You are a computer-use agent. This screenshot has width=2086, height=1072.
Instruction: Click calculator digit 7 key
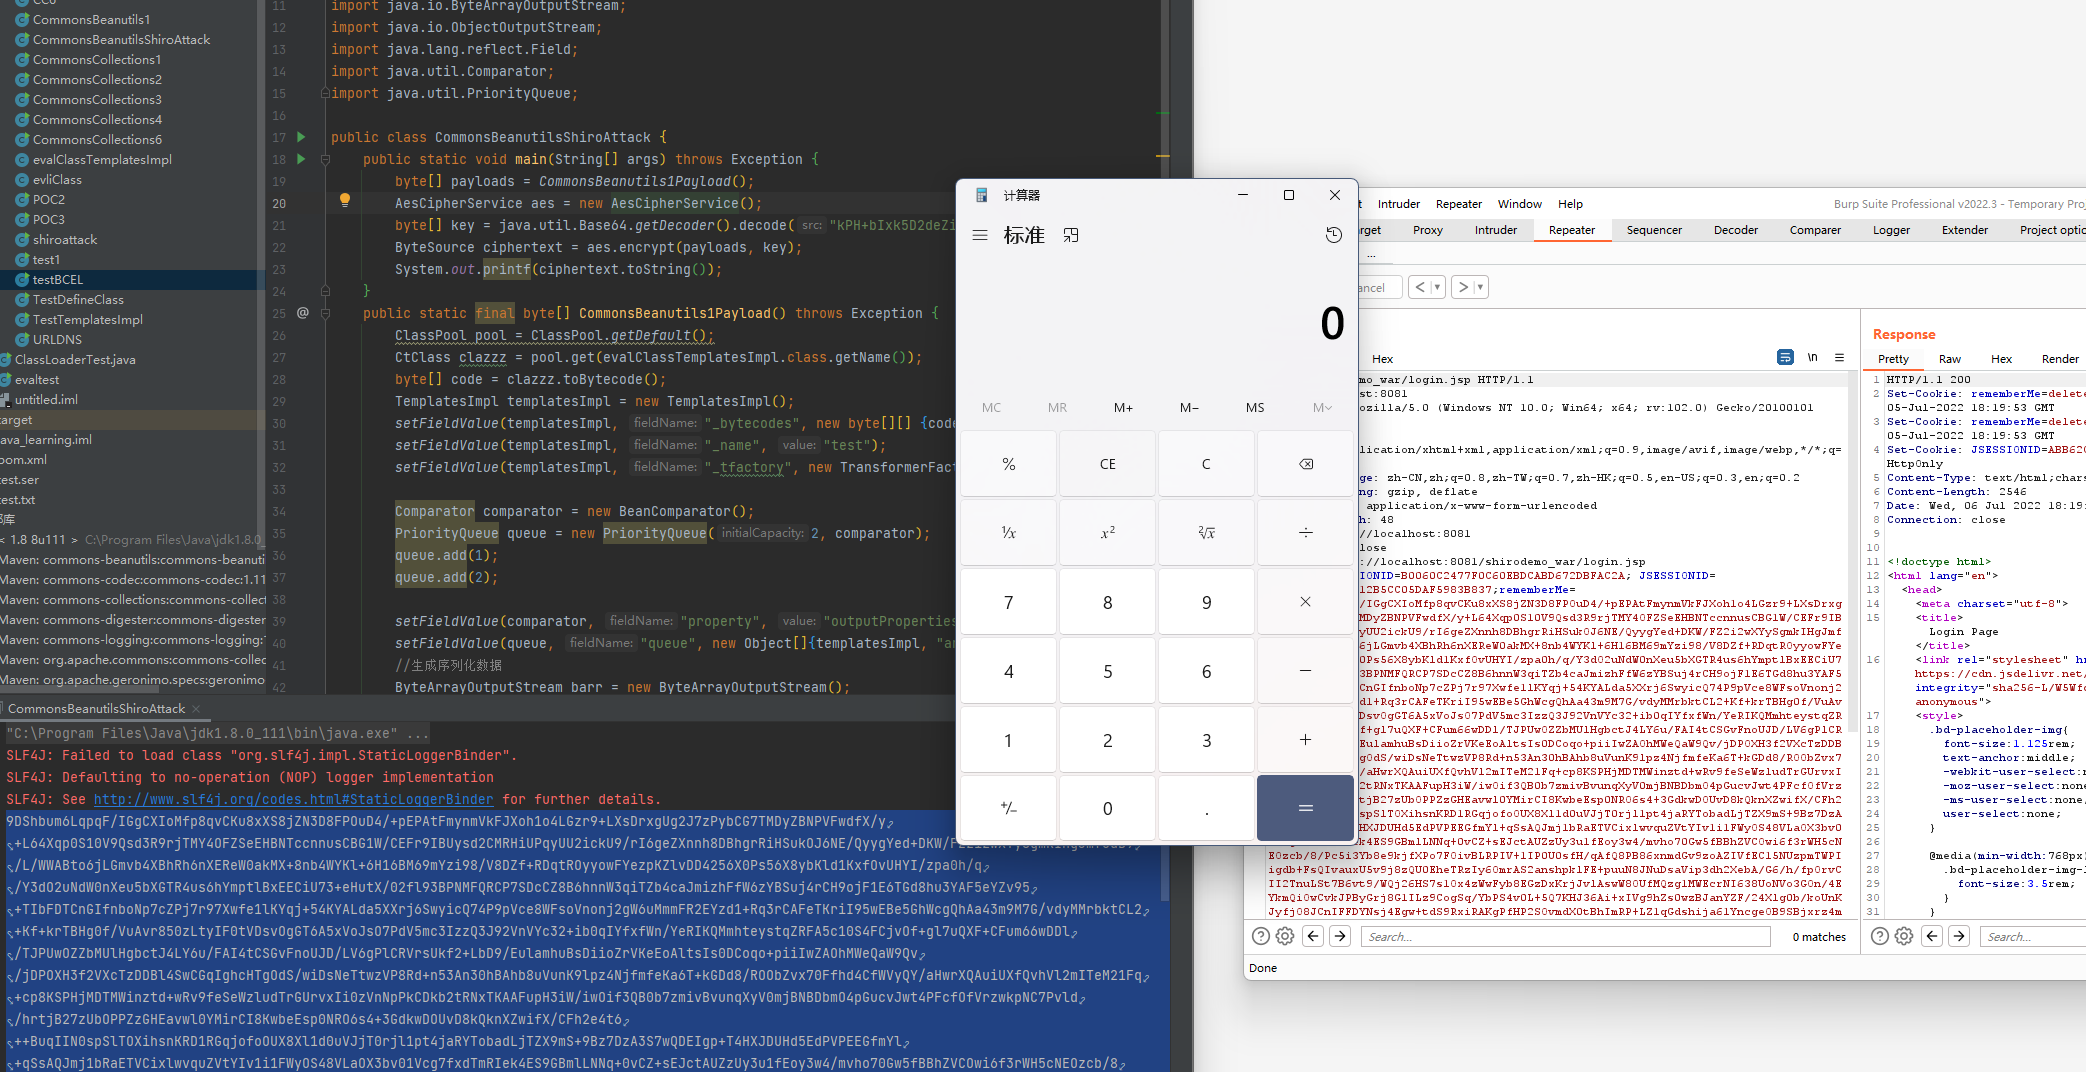coord(1008,602)
